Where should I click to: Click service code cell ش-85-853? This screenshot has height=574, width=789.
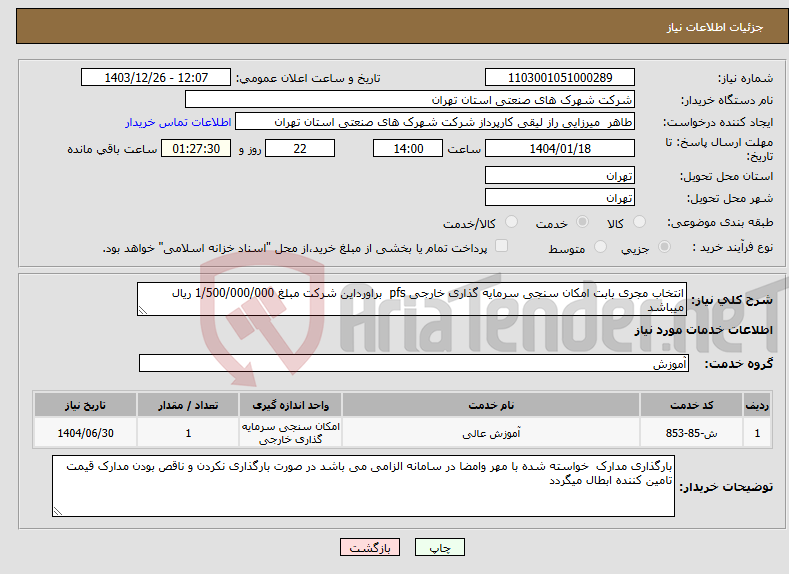(691, 433)
